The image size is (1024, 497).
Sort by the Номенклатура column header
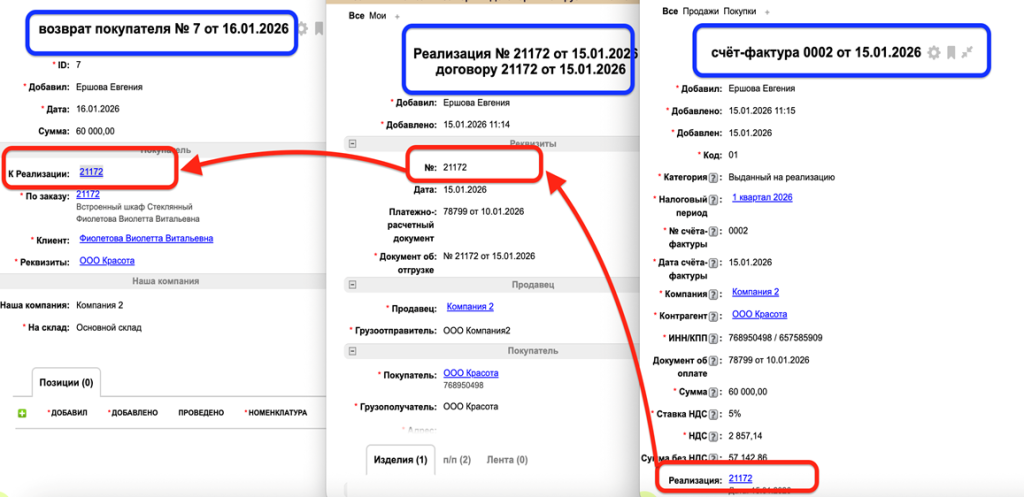click(277, 413)
